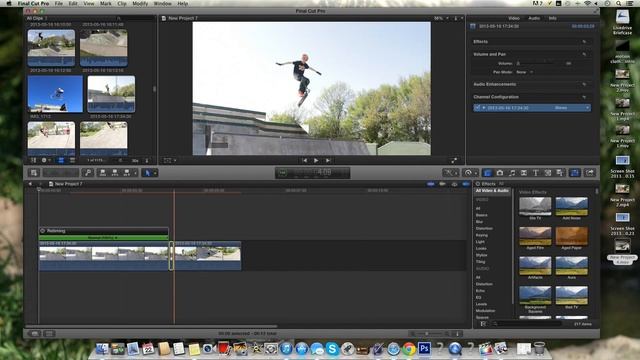Screen dimensions: 640x360
Task: Switch browser to list view
Action: 72,160
